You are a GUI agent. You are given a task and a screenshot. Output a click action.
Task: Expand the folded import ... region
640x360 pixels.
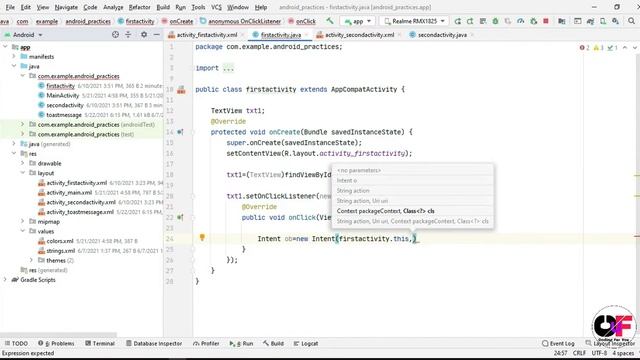pyautogui.click(x=228, y=68)
